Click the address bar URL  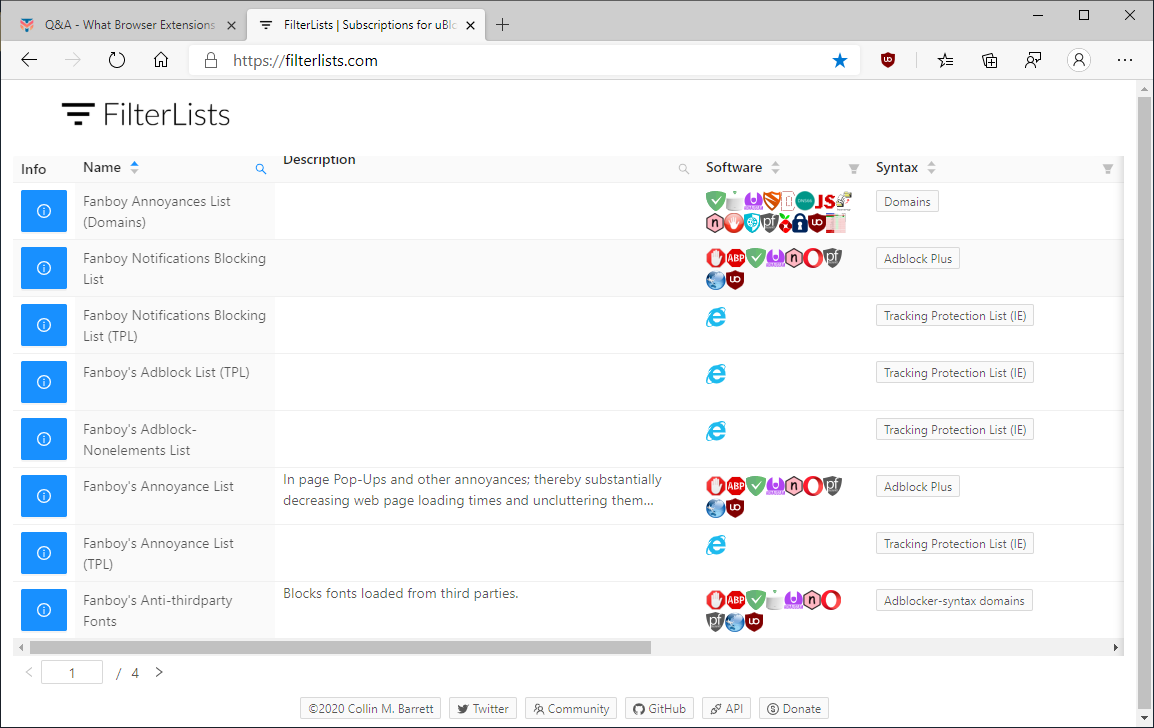(x=305, y=60)
